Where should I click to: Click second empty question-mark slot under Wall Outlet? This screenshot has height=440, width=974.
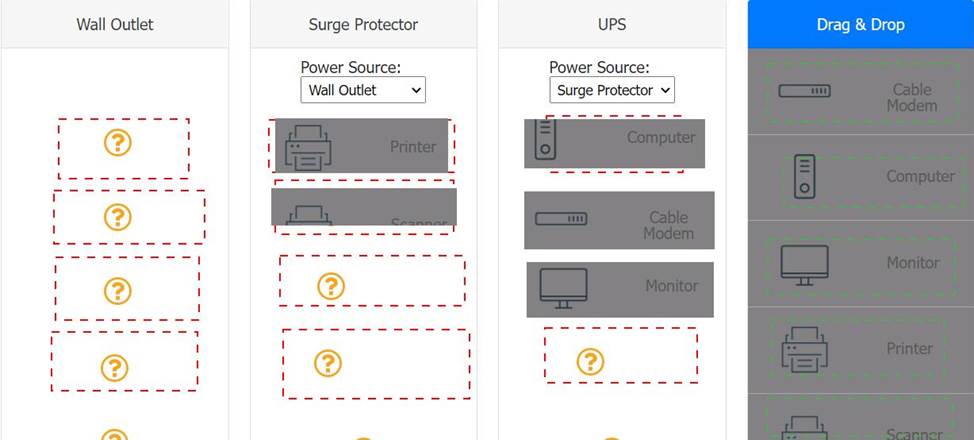(118, 217)
